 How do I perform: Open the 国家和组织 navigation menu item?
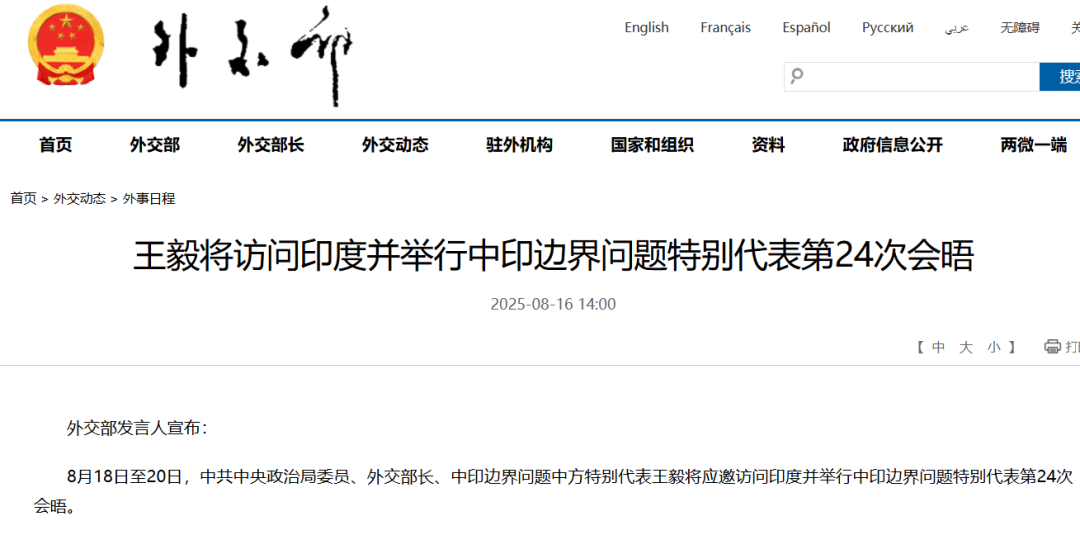tap(652, 145)
